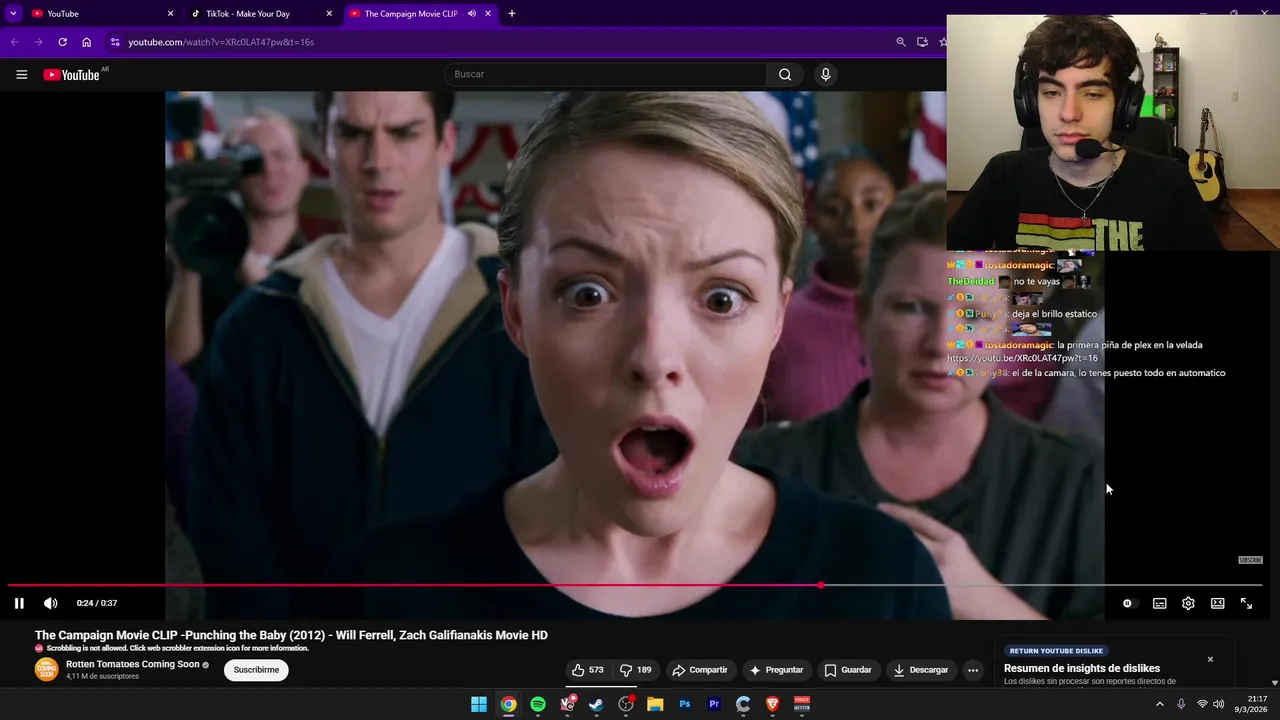Open Spotify from the taskbar
The height and width of the screenshot is (720, 1280).
[538, 704]
